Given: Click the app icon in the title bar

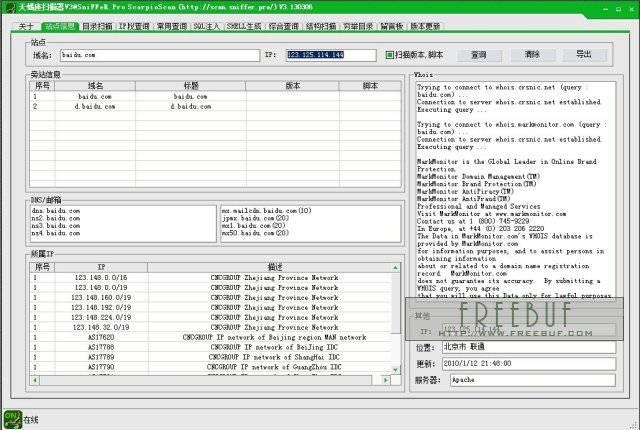Looking at the screenshot, I should pos(9,7).
